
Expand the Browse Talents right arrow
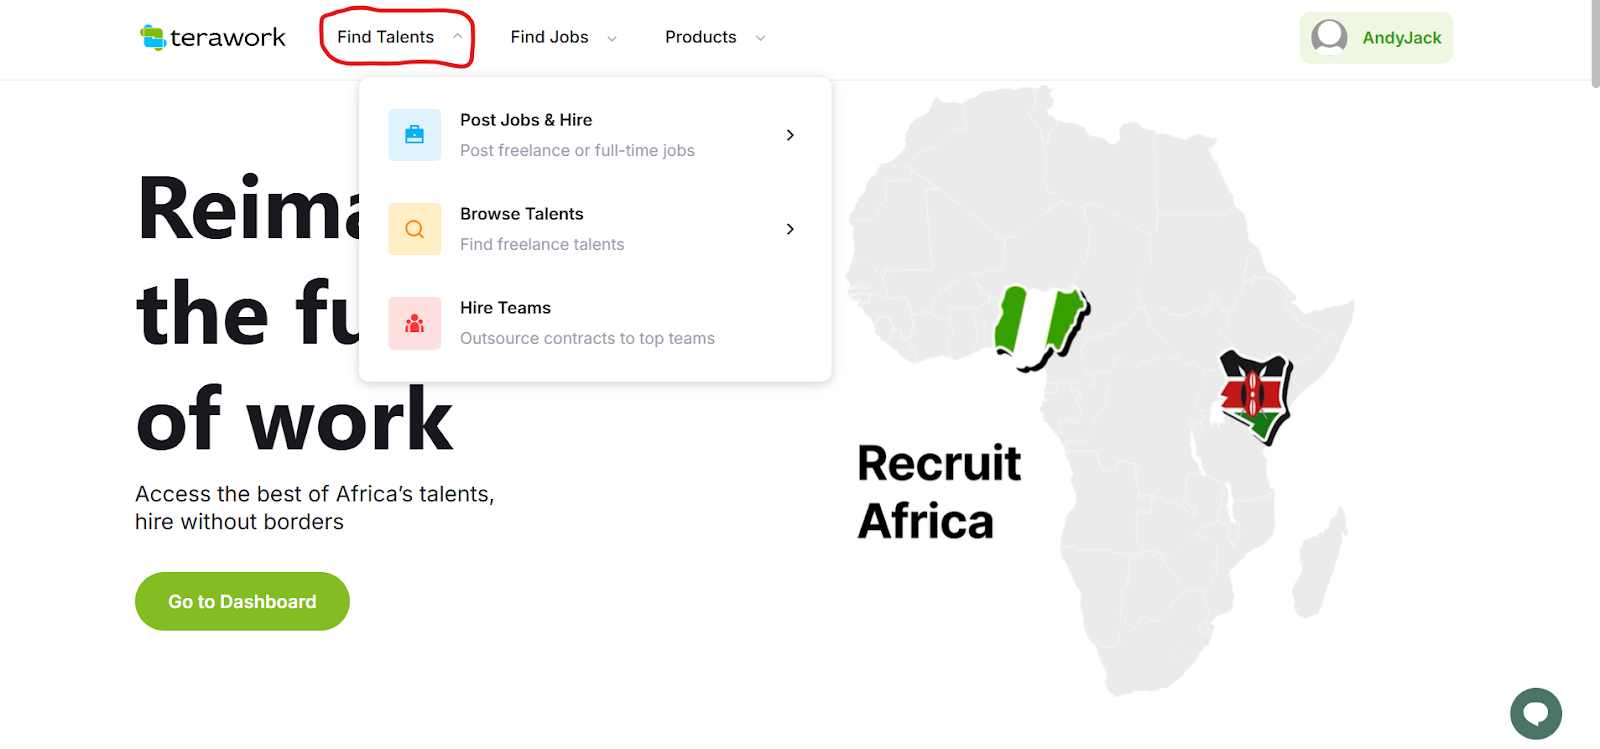coord(790,229)
